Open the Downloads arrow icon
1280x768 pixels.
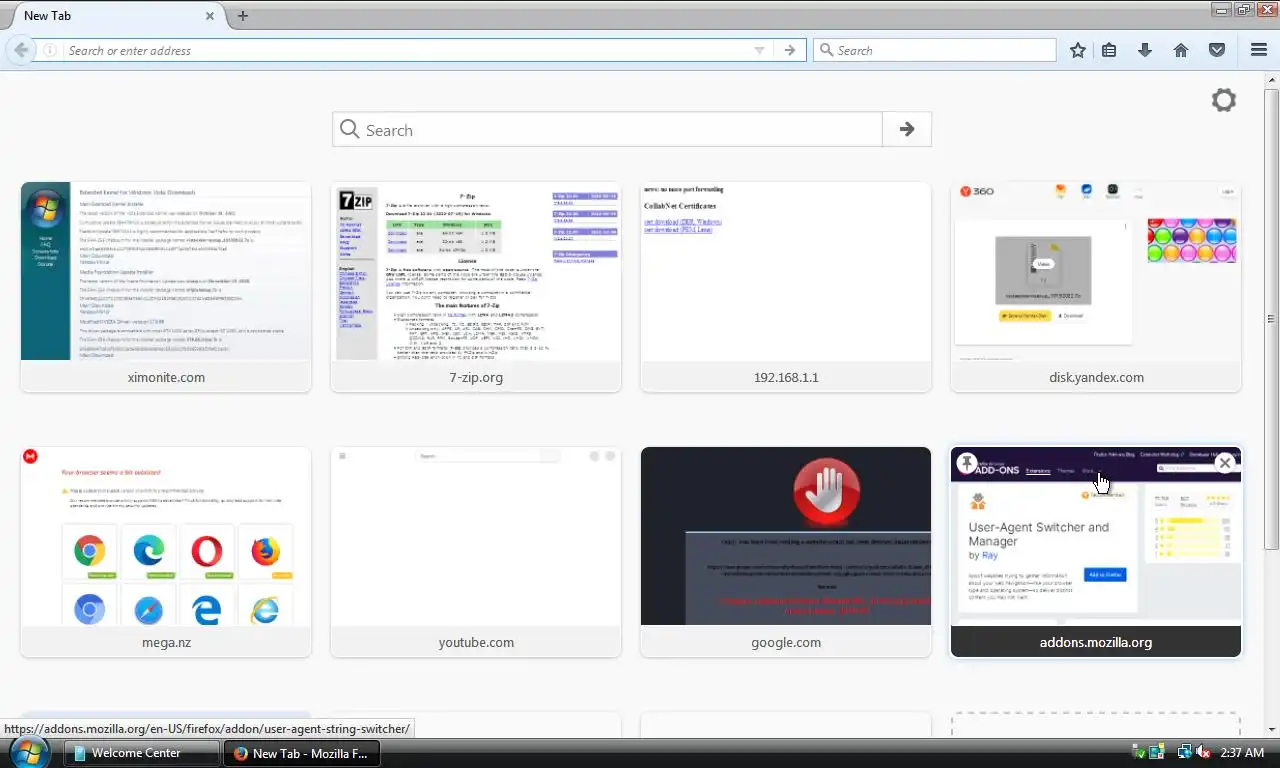1145,50
